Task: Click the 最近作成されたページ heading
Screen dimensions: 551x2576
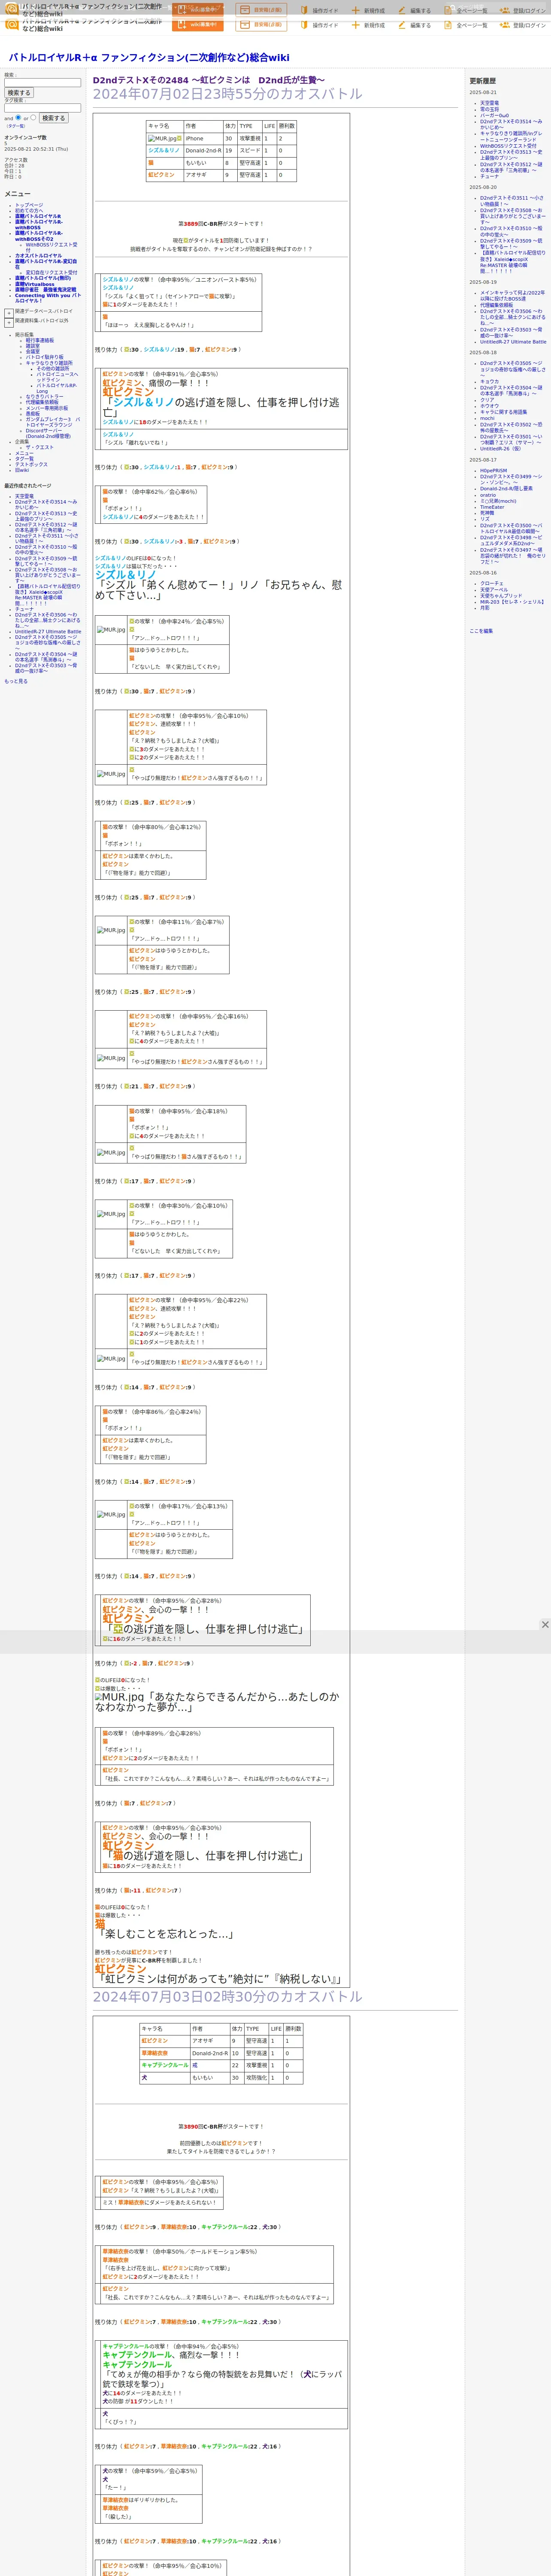Action: click(x=28, y=486)
